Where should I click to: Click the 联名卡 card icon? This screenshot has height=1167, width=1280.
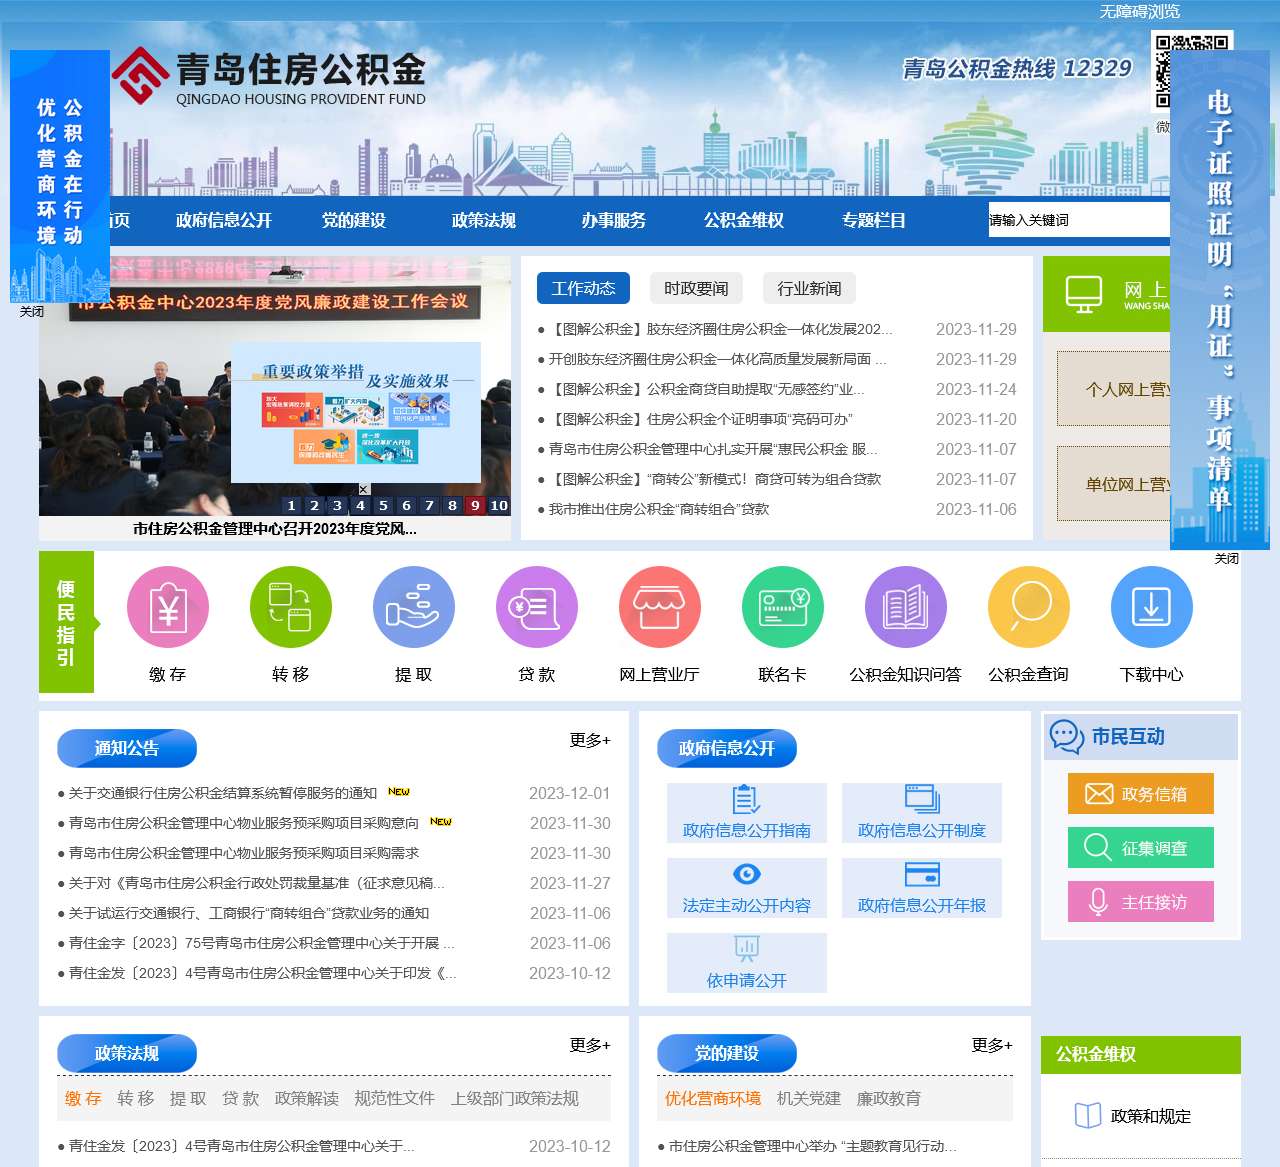coord(782,606)
